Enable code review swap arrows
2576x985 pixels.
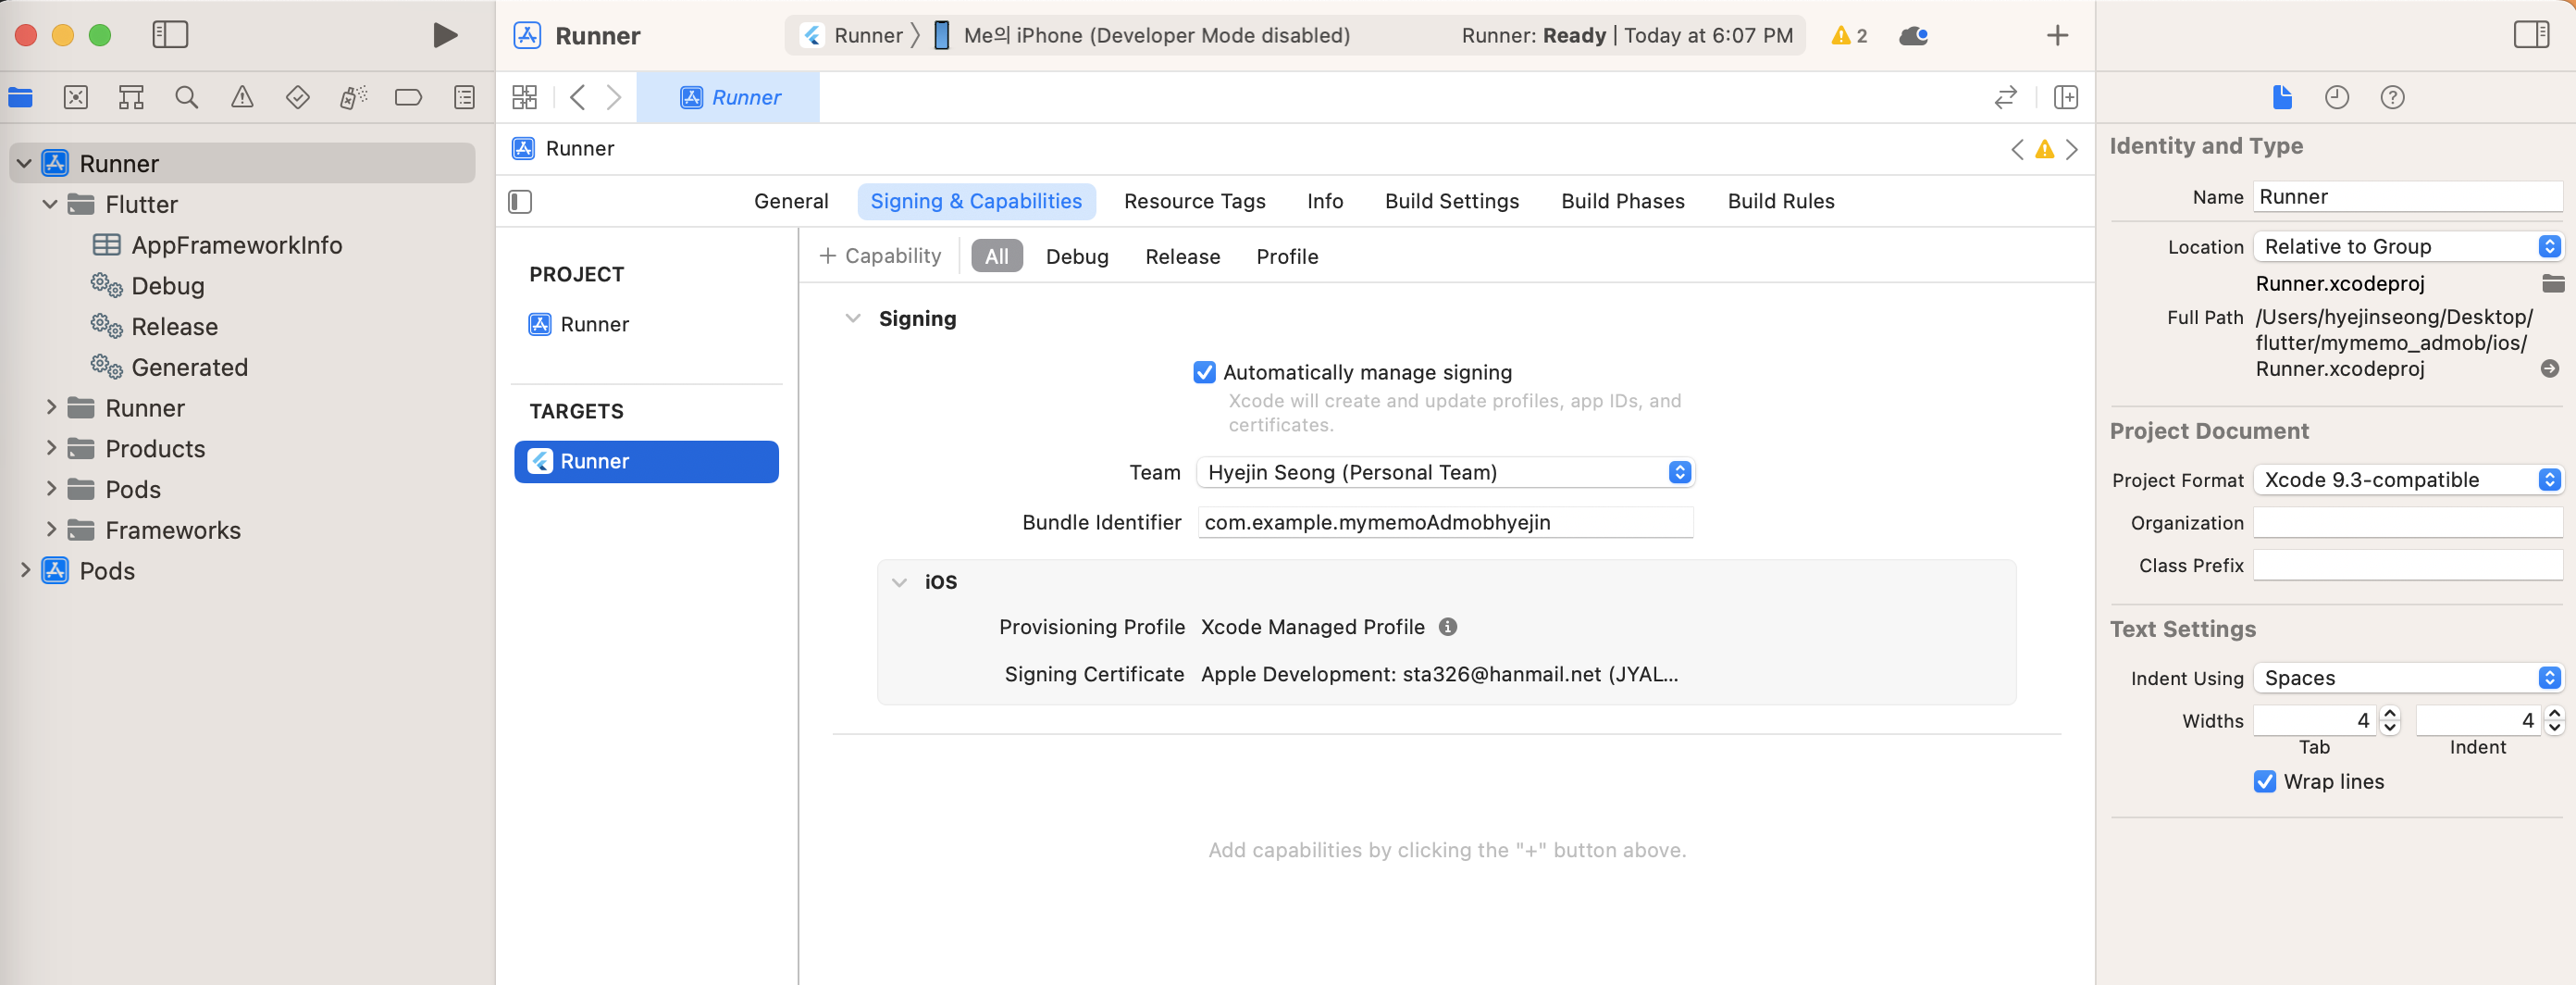[2005, 97]
